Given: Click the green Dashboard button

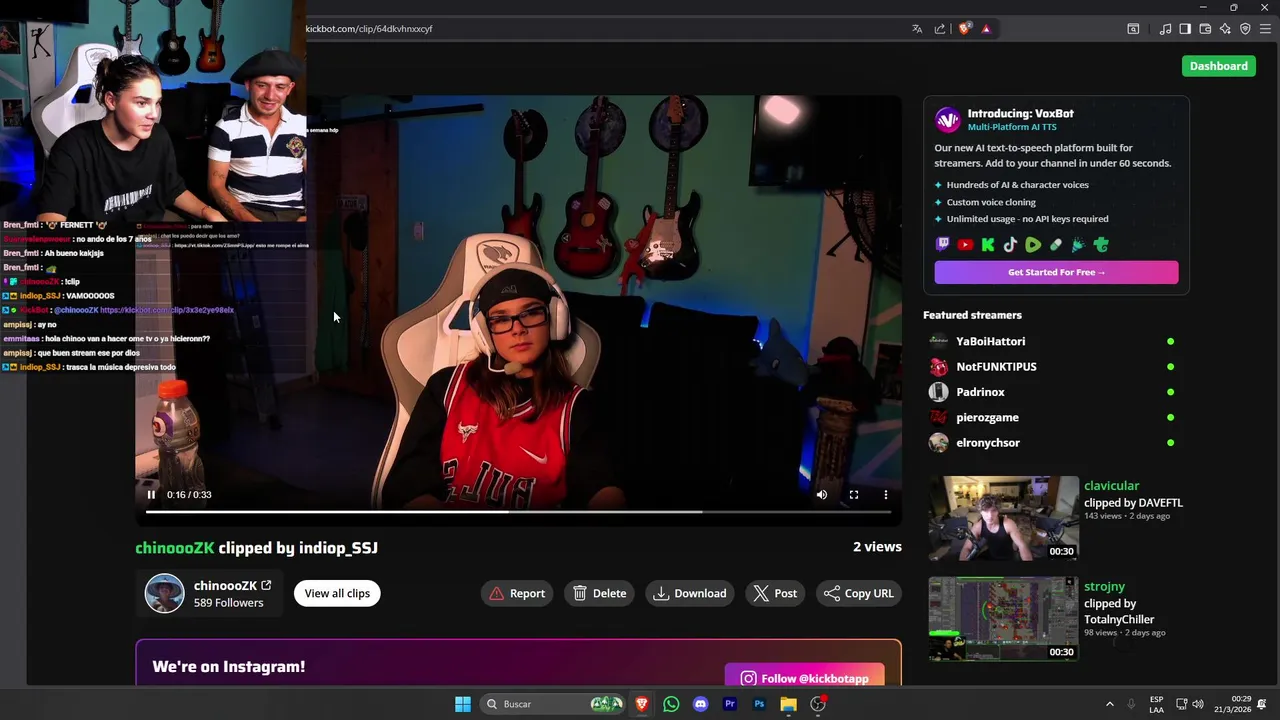Looking at the screenshot, I should click(1218, 66).
